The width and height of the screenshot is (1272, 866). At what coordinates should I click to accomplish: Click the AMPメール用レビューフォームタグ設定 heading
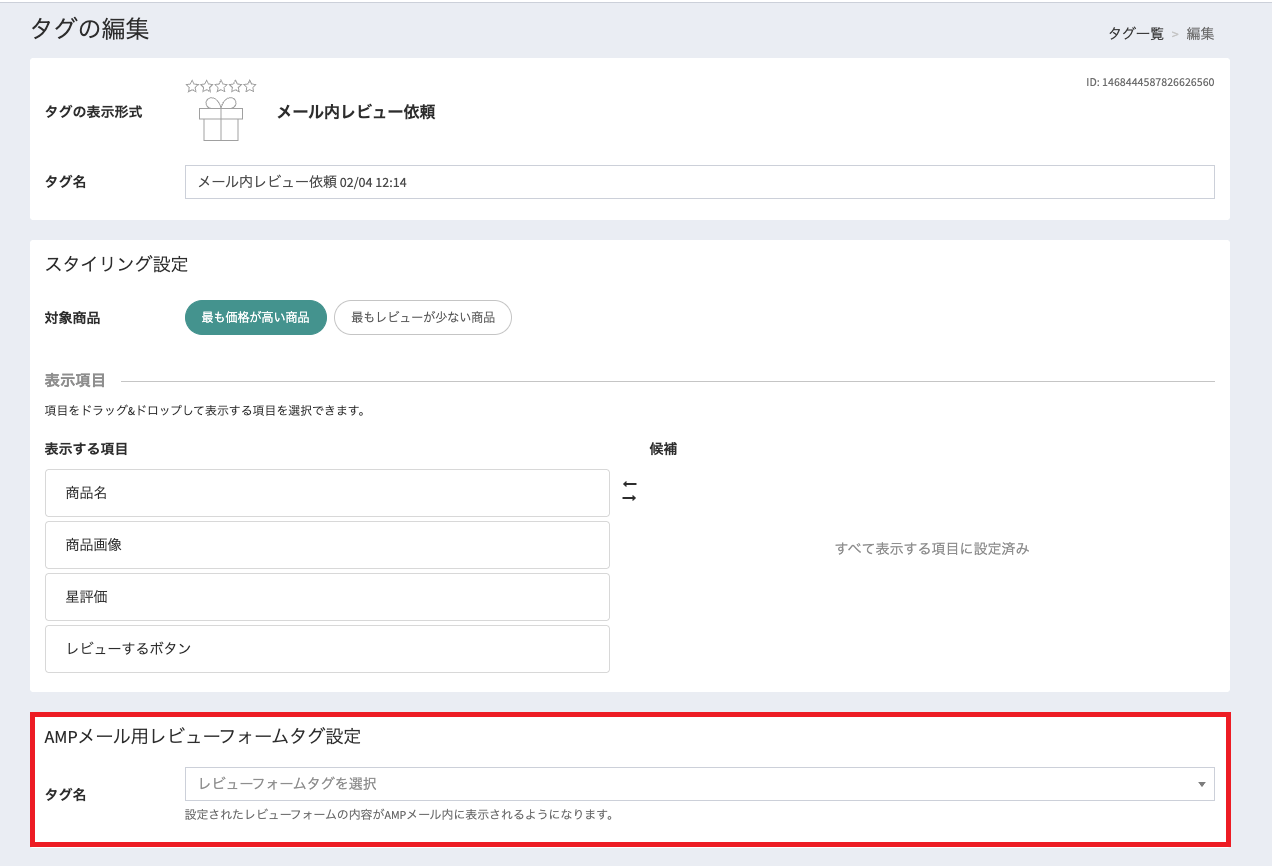[203, 737]
